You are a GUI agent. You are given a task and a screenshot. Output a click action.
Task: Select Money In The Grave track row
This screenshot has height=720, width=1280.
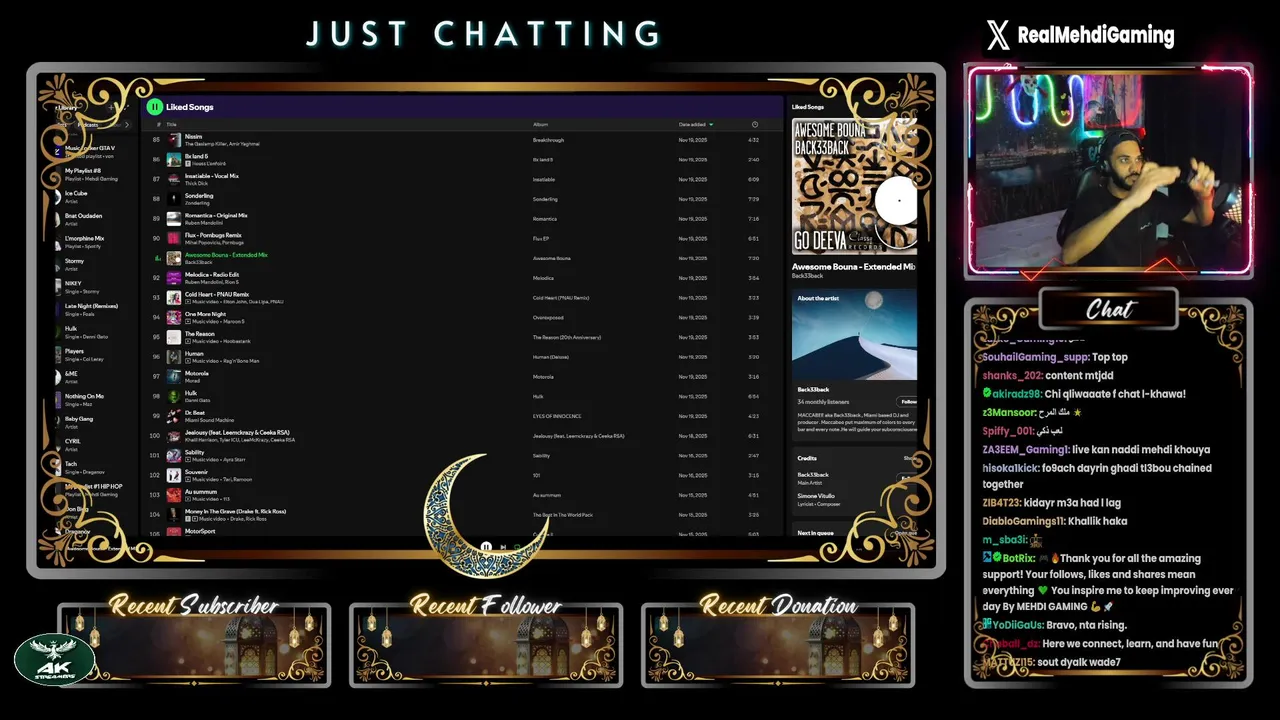coord(460,515)
